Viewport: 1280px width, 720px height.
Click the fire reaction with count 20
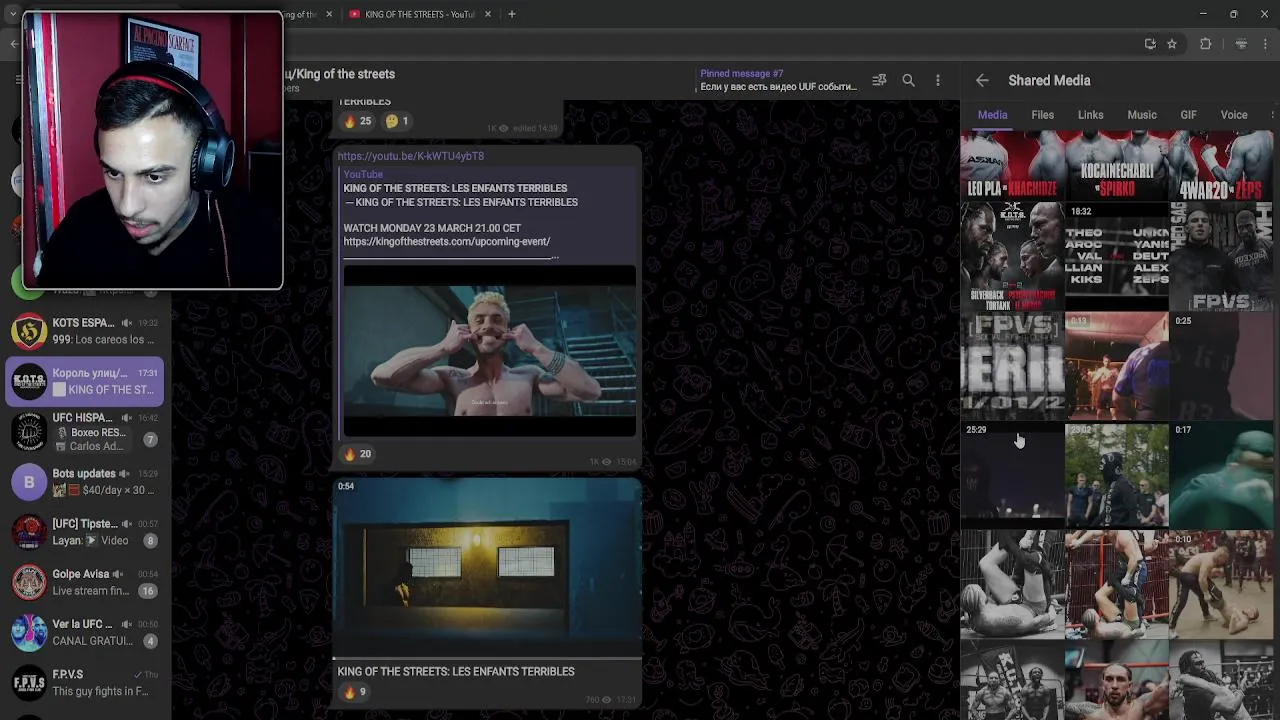click(357, 454)
